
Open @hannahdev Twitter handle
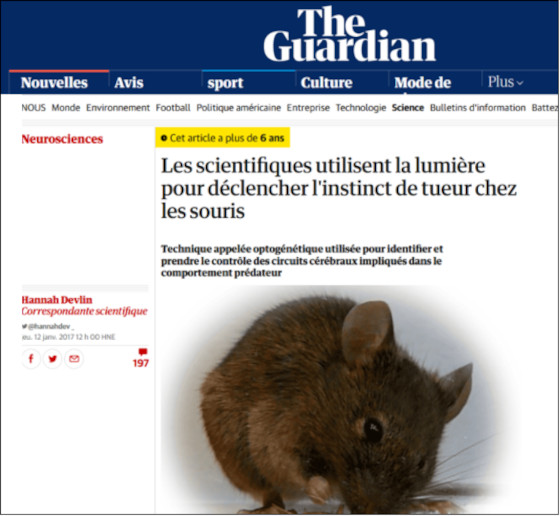tap(48, 326)
